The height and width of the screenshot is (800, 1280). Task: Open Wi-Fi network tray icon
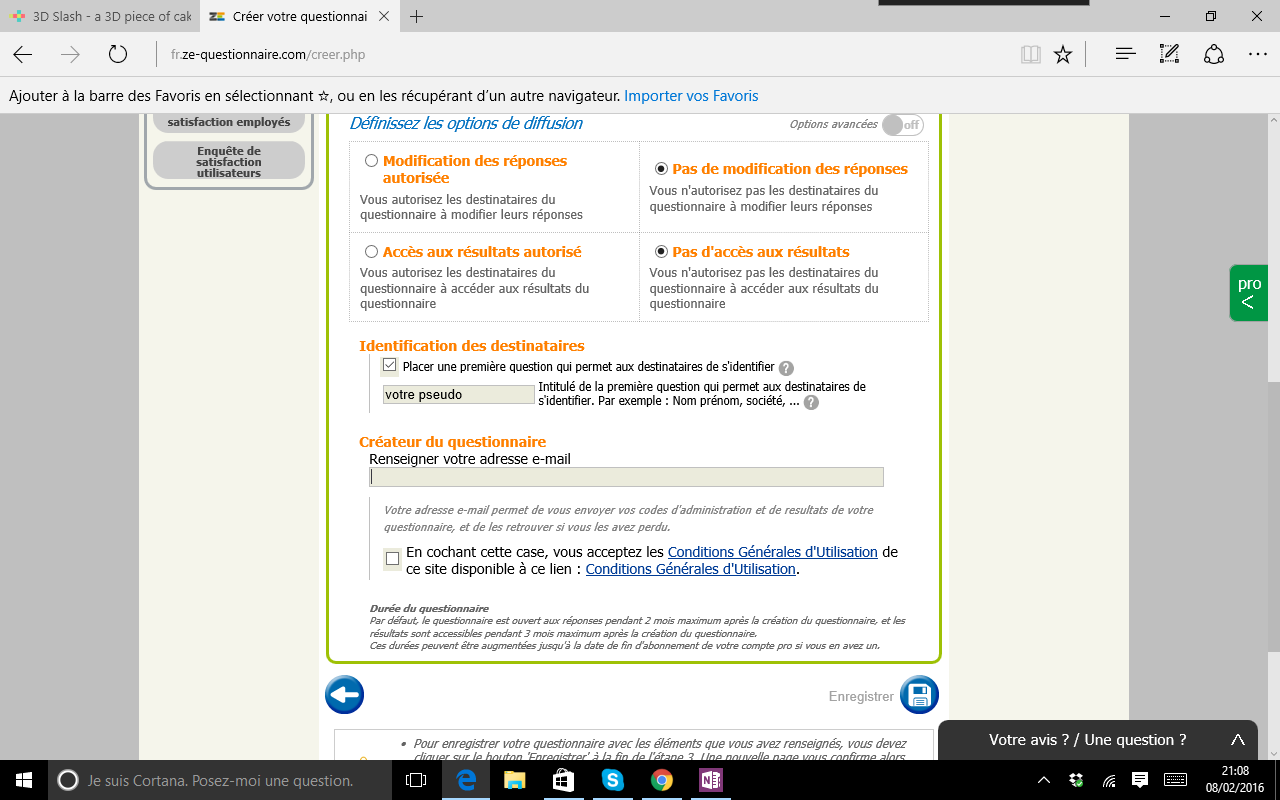1108,780
